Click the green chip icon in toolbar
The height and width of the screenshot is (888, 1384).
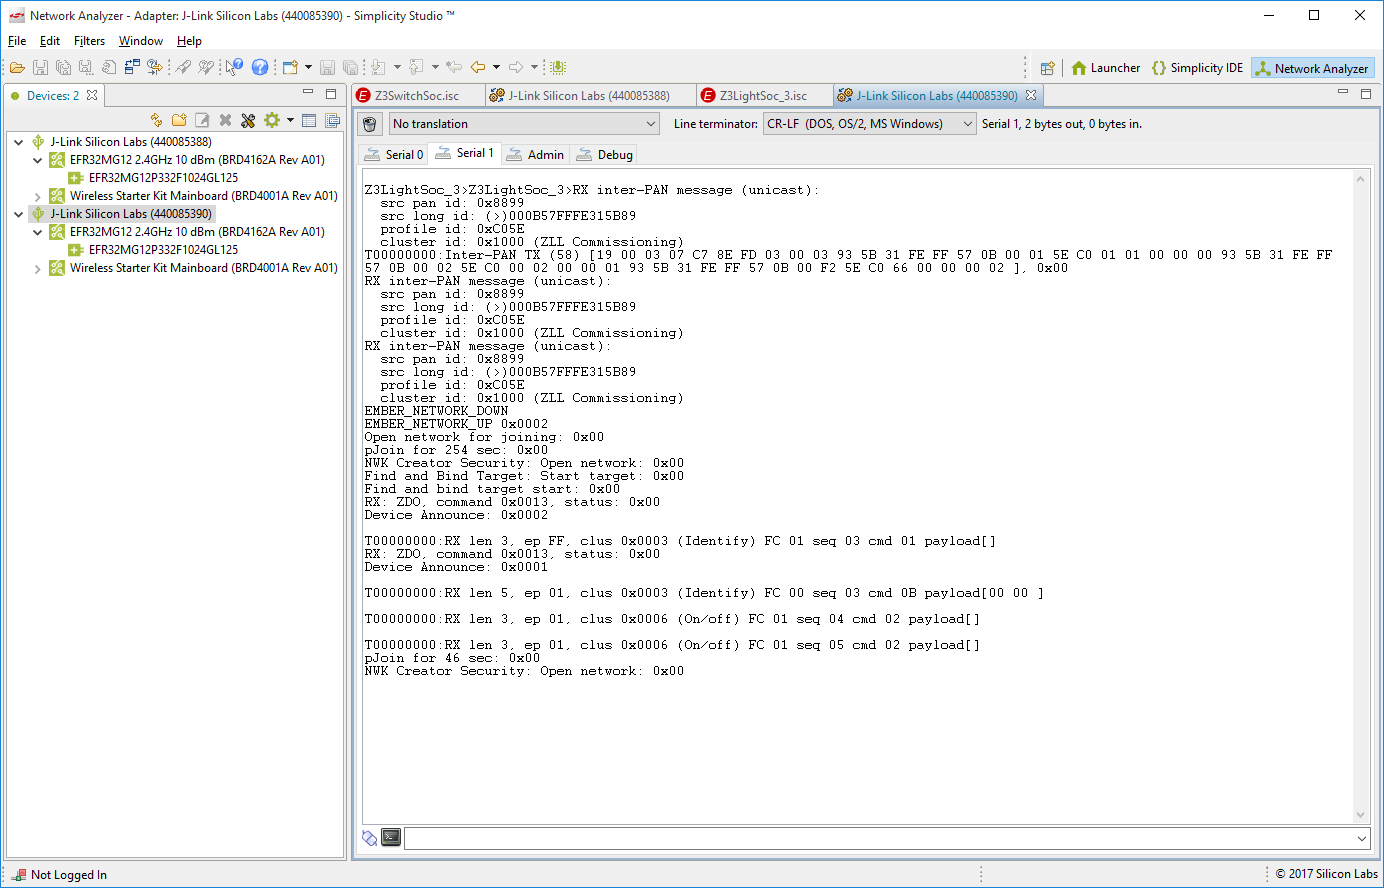pyautogui.click(x=558, y=67)
